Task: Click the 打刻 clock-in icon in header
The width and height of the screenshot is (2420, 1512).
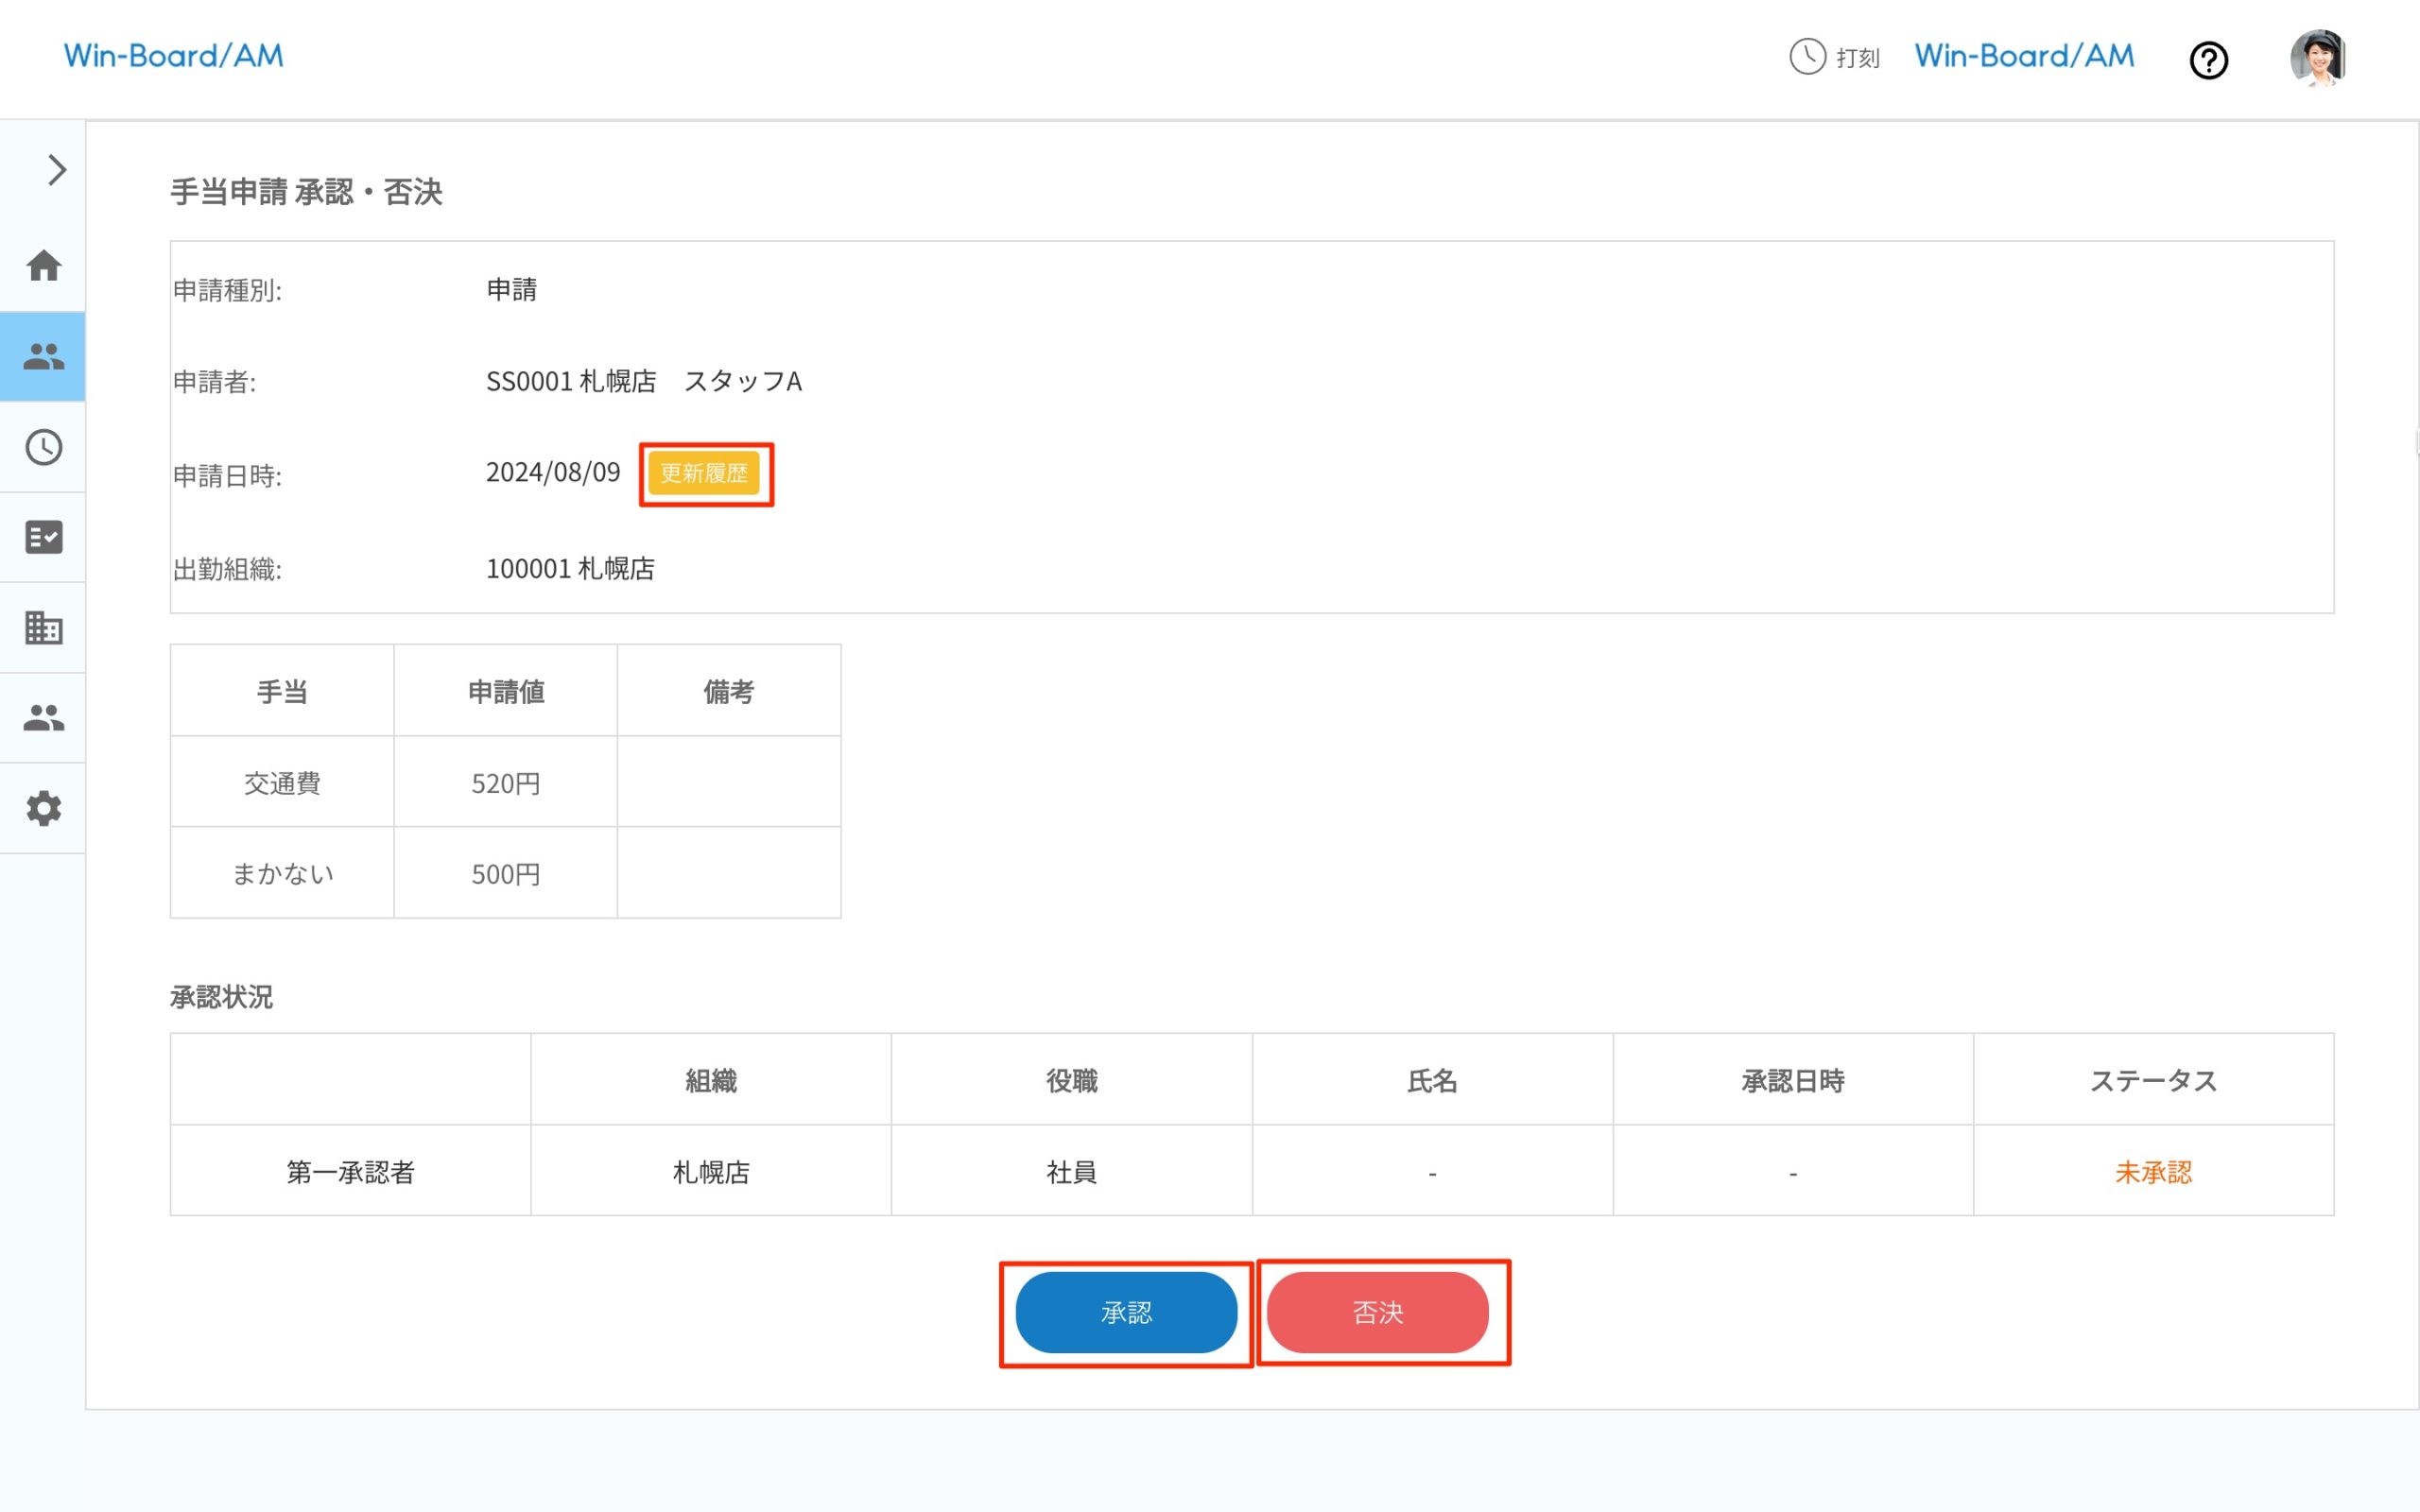Action: (x=1834, y=57)
